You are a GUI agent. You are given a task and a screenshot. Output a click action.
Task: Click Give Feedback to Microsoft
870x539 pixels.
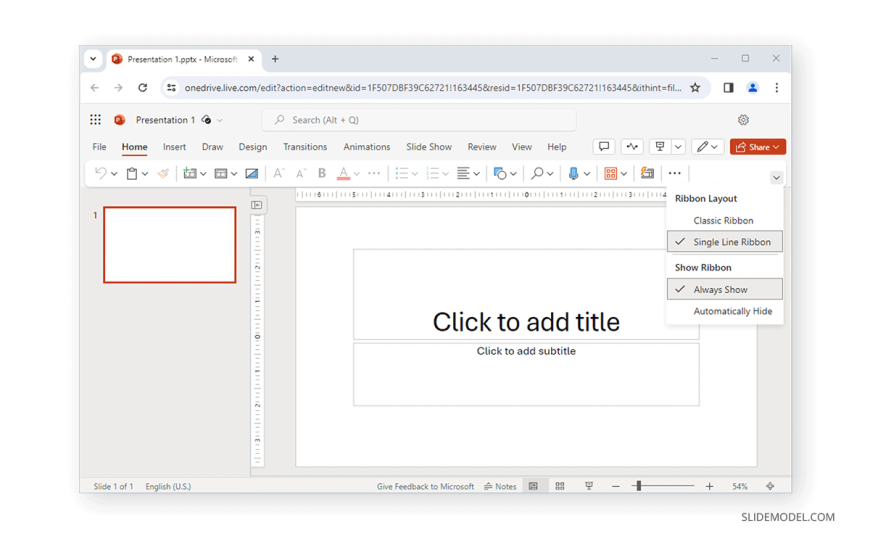(425, 486)
